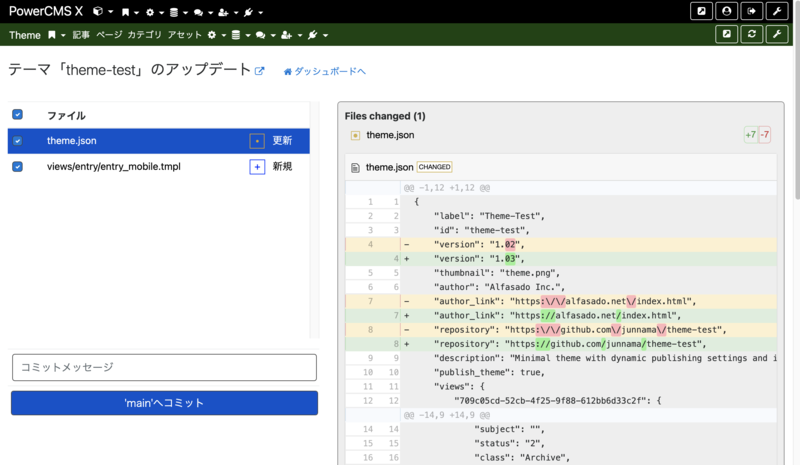This screenshot has height=465, width=800.
Task: Open the bookmark menu in the black top bar
Action: (x=130, y=12)
